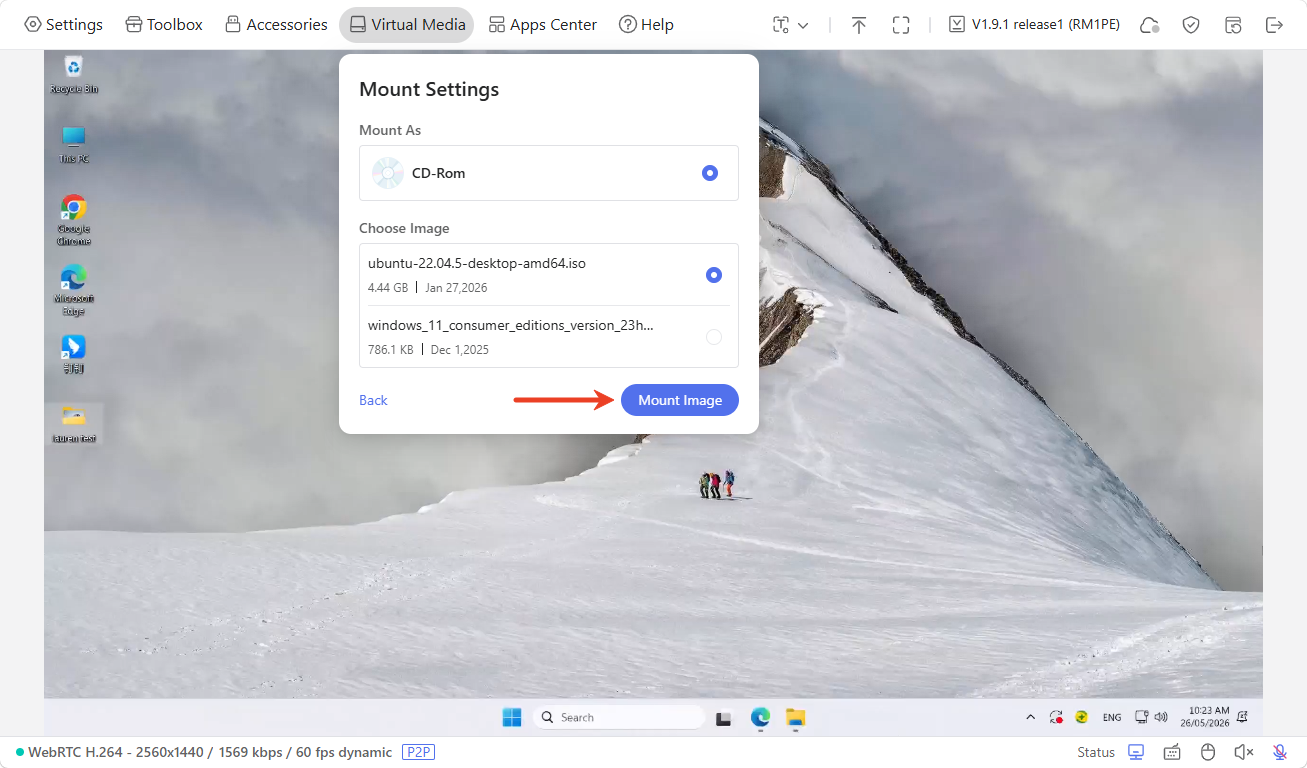Open File Explorer from the taskbar
The image size is (1307, 768).
[x=795, y=717]
